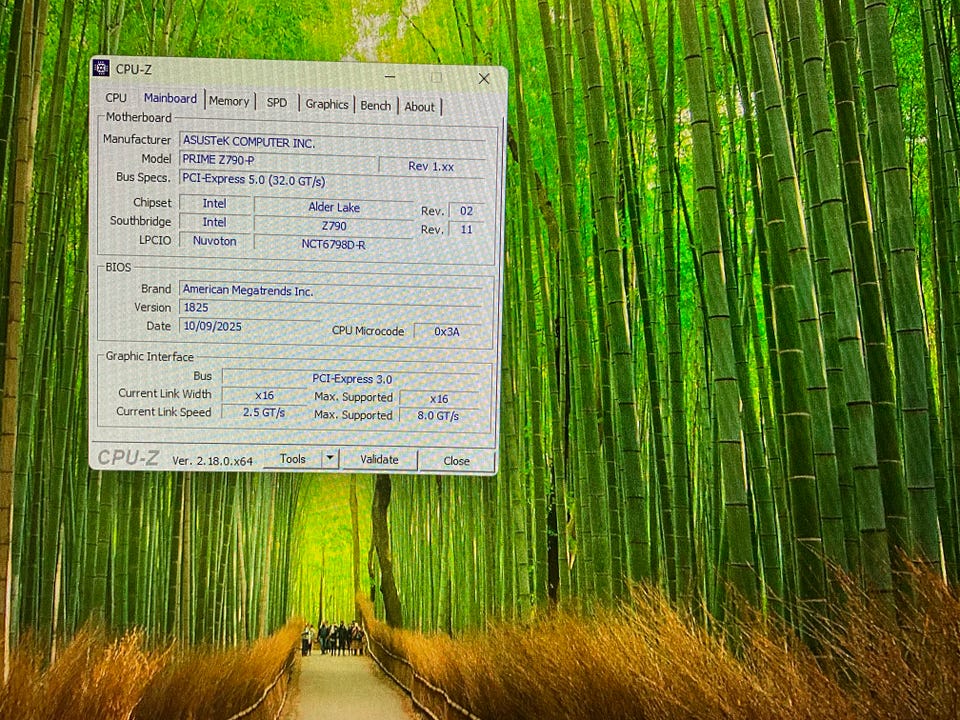Image resolution: width=960 pixels, height=720 pixels.
Task: Click the Graphic Interface Bus PCI-Express 3.0
Action: pos(351,379)
